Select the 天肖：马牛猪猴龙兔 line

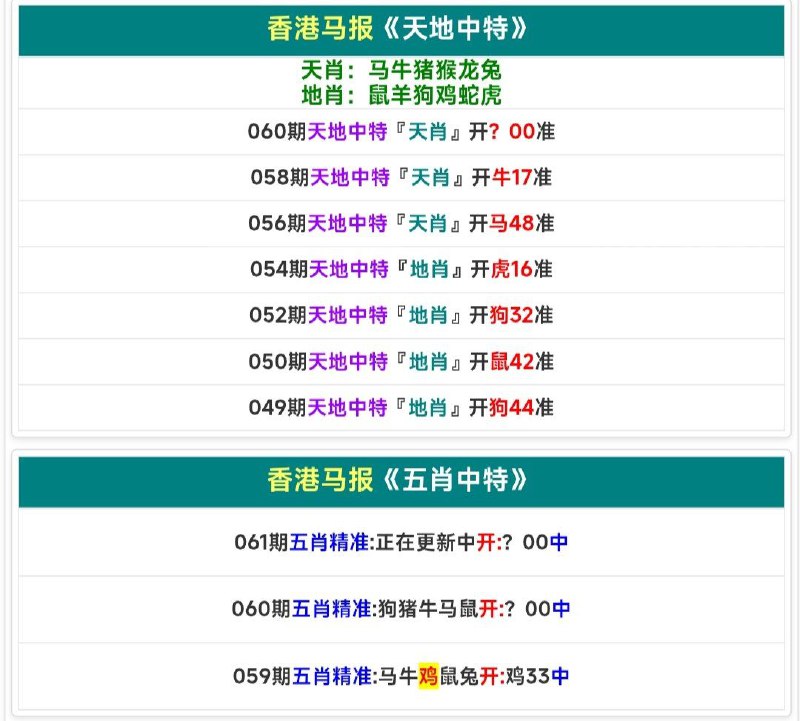point(401,70)
